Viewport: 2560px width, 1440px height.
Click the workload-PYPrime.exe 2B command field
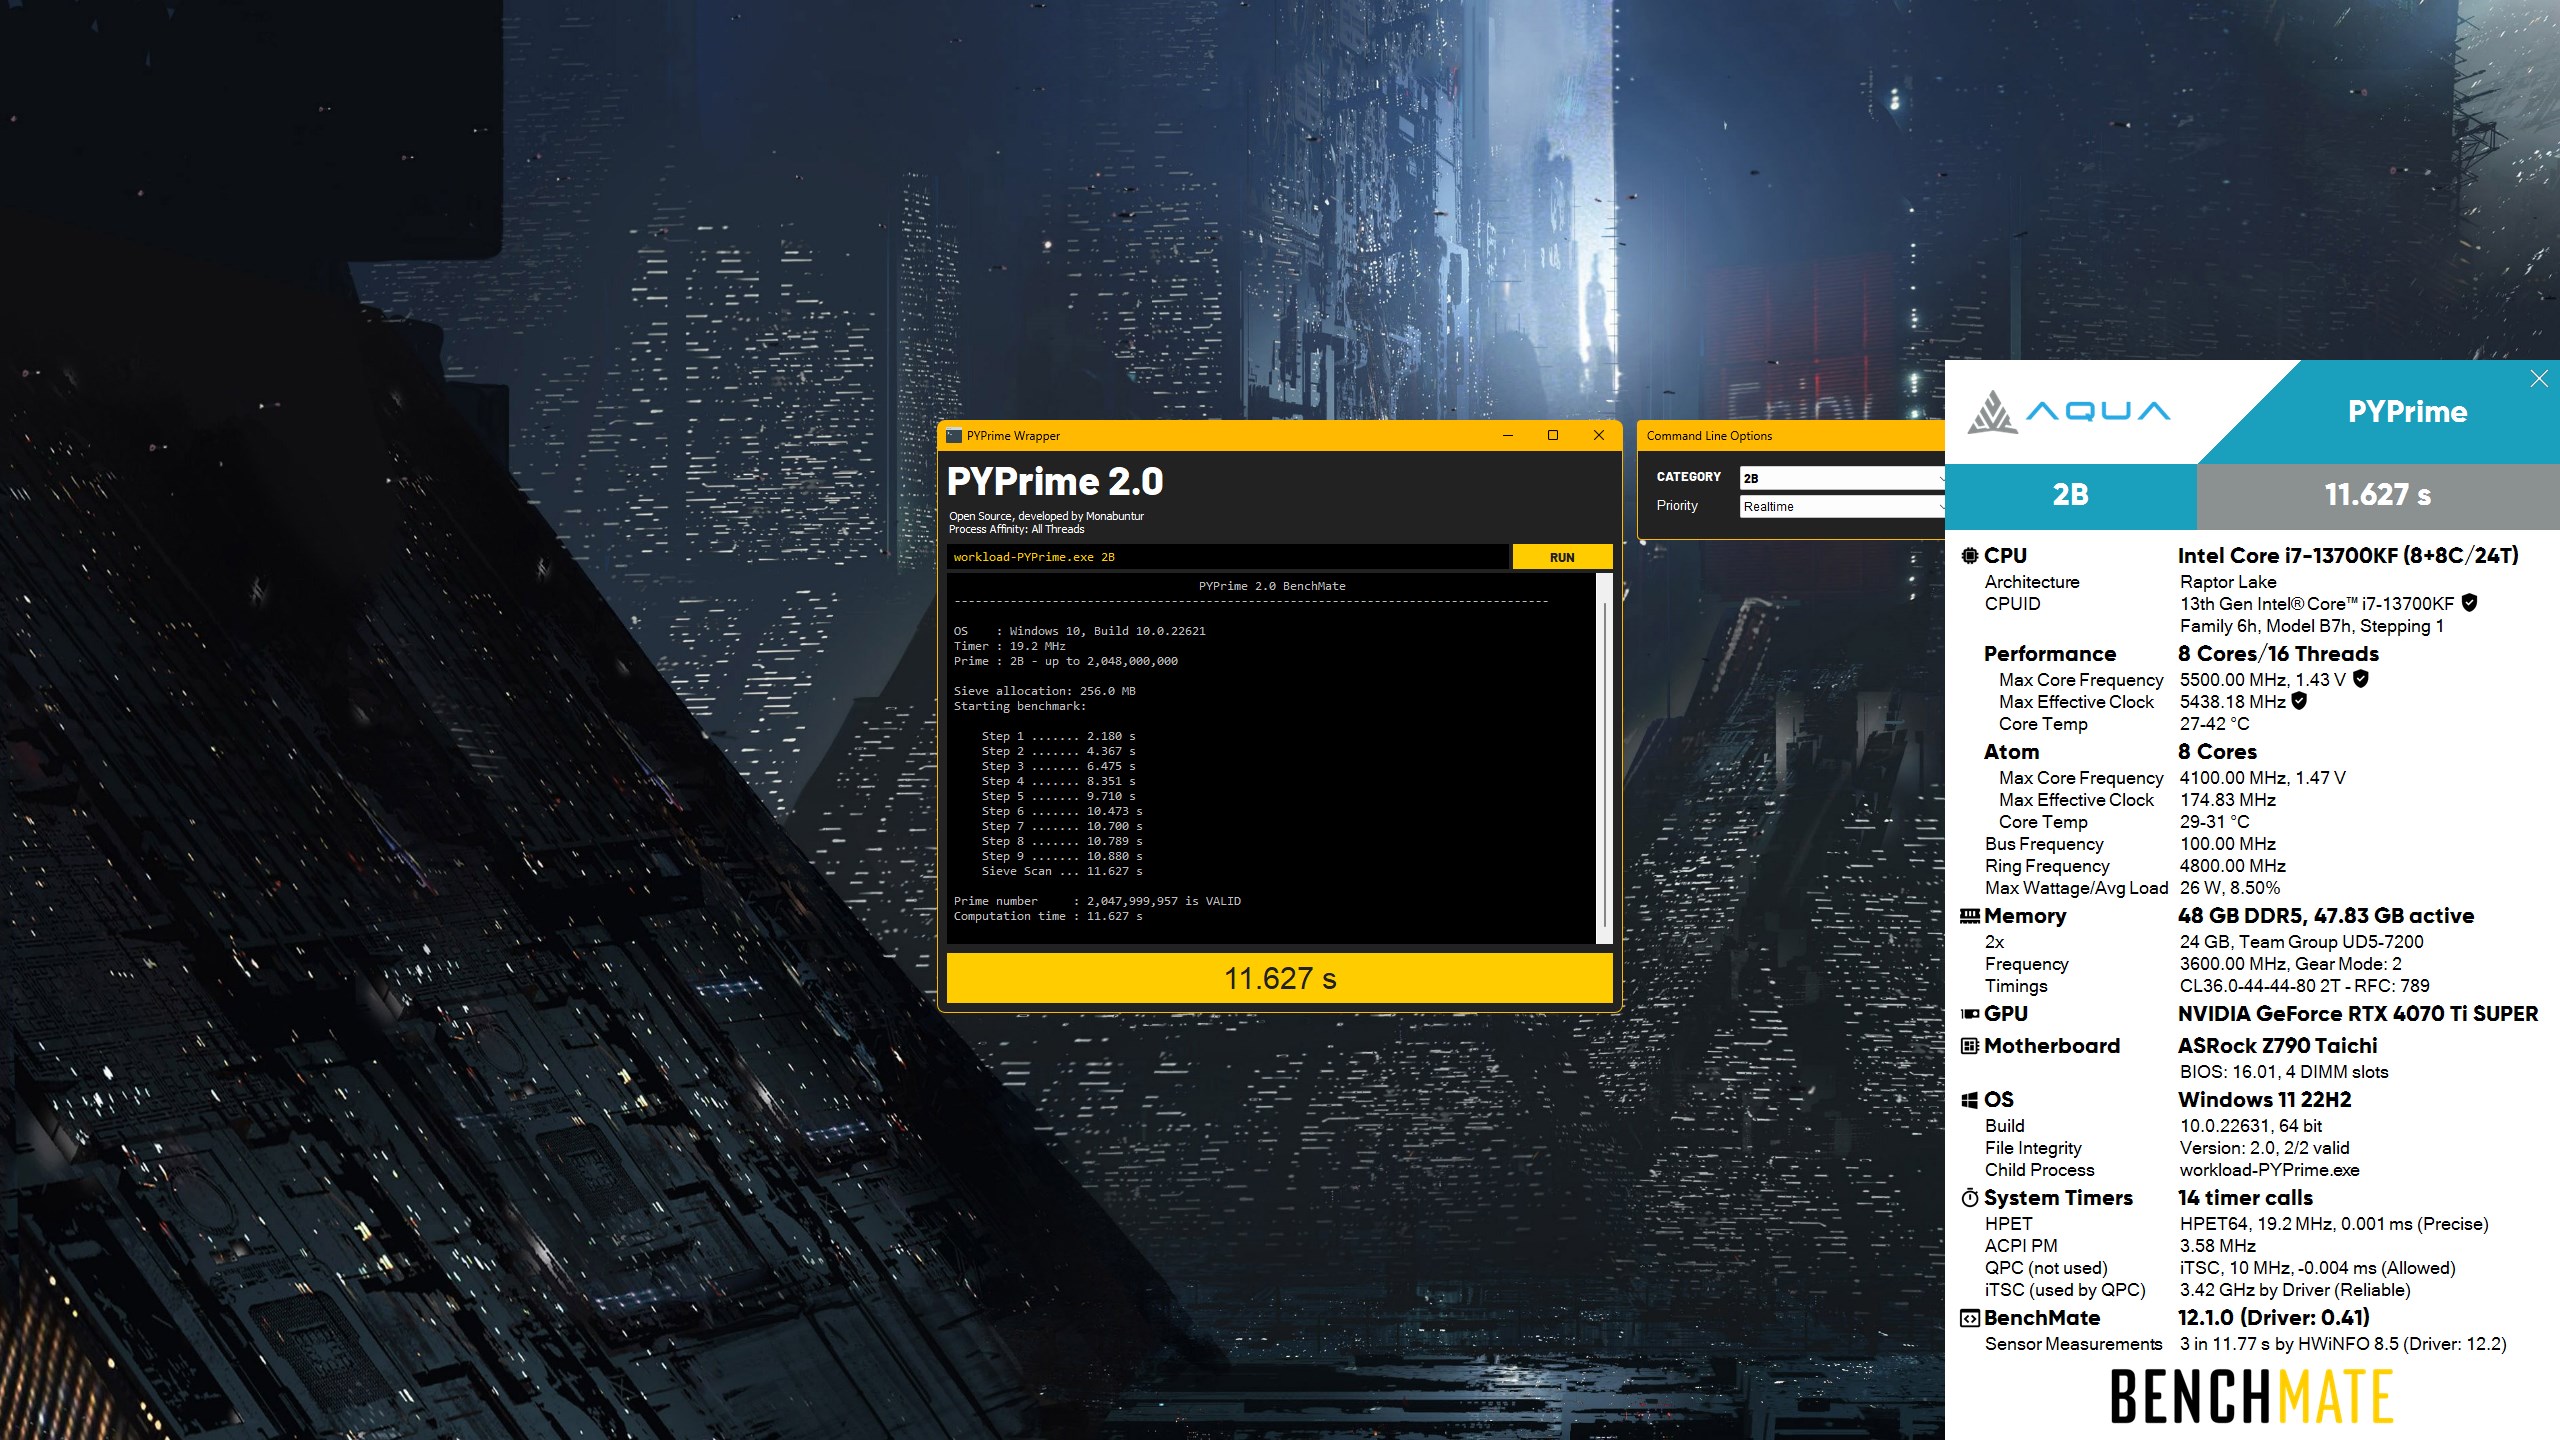click(x=1227, y=557)
